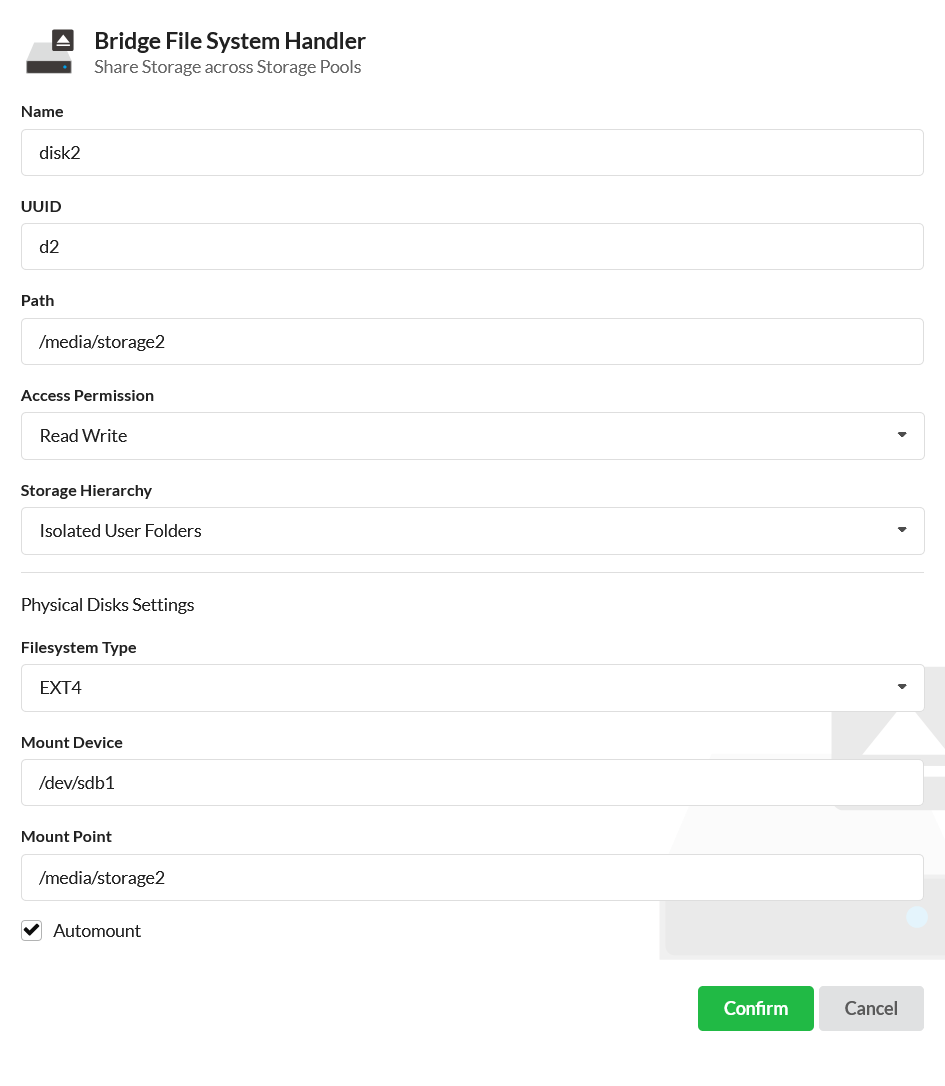Select the Read Write permission combo box
This screenshot has height=1086, width=945.
[472, 436]
